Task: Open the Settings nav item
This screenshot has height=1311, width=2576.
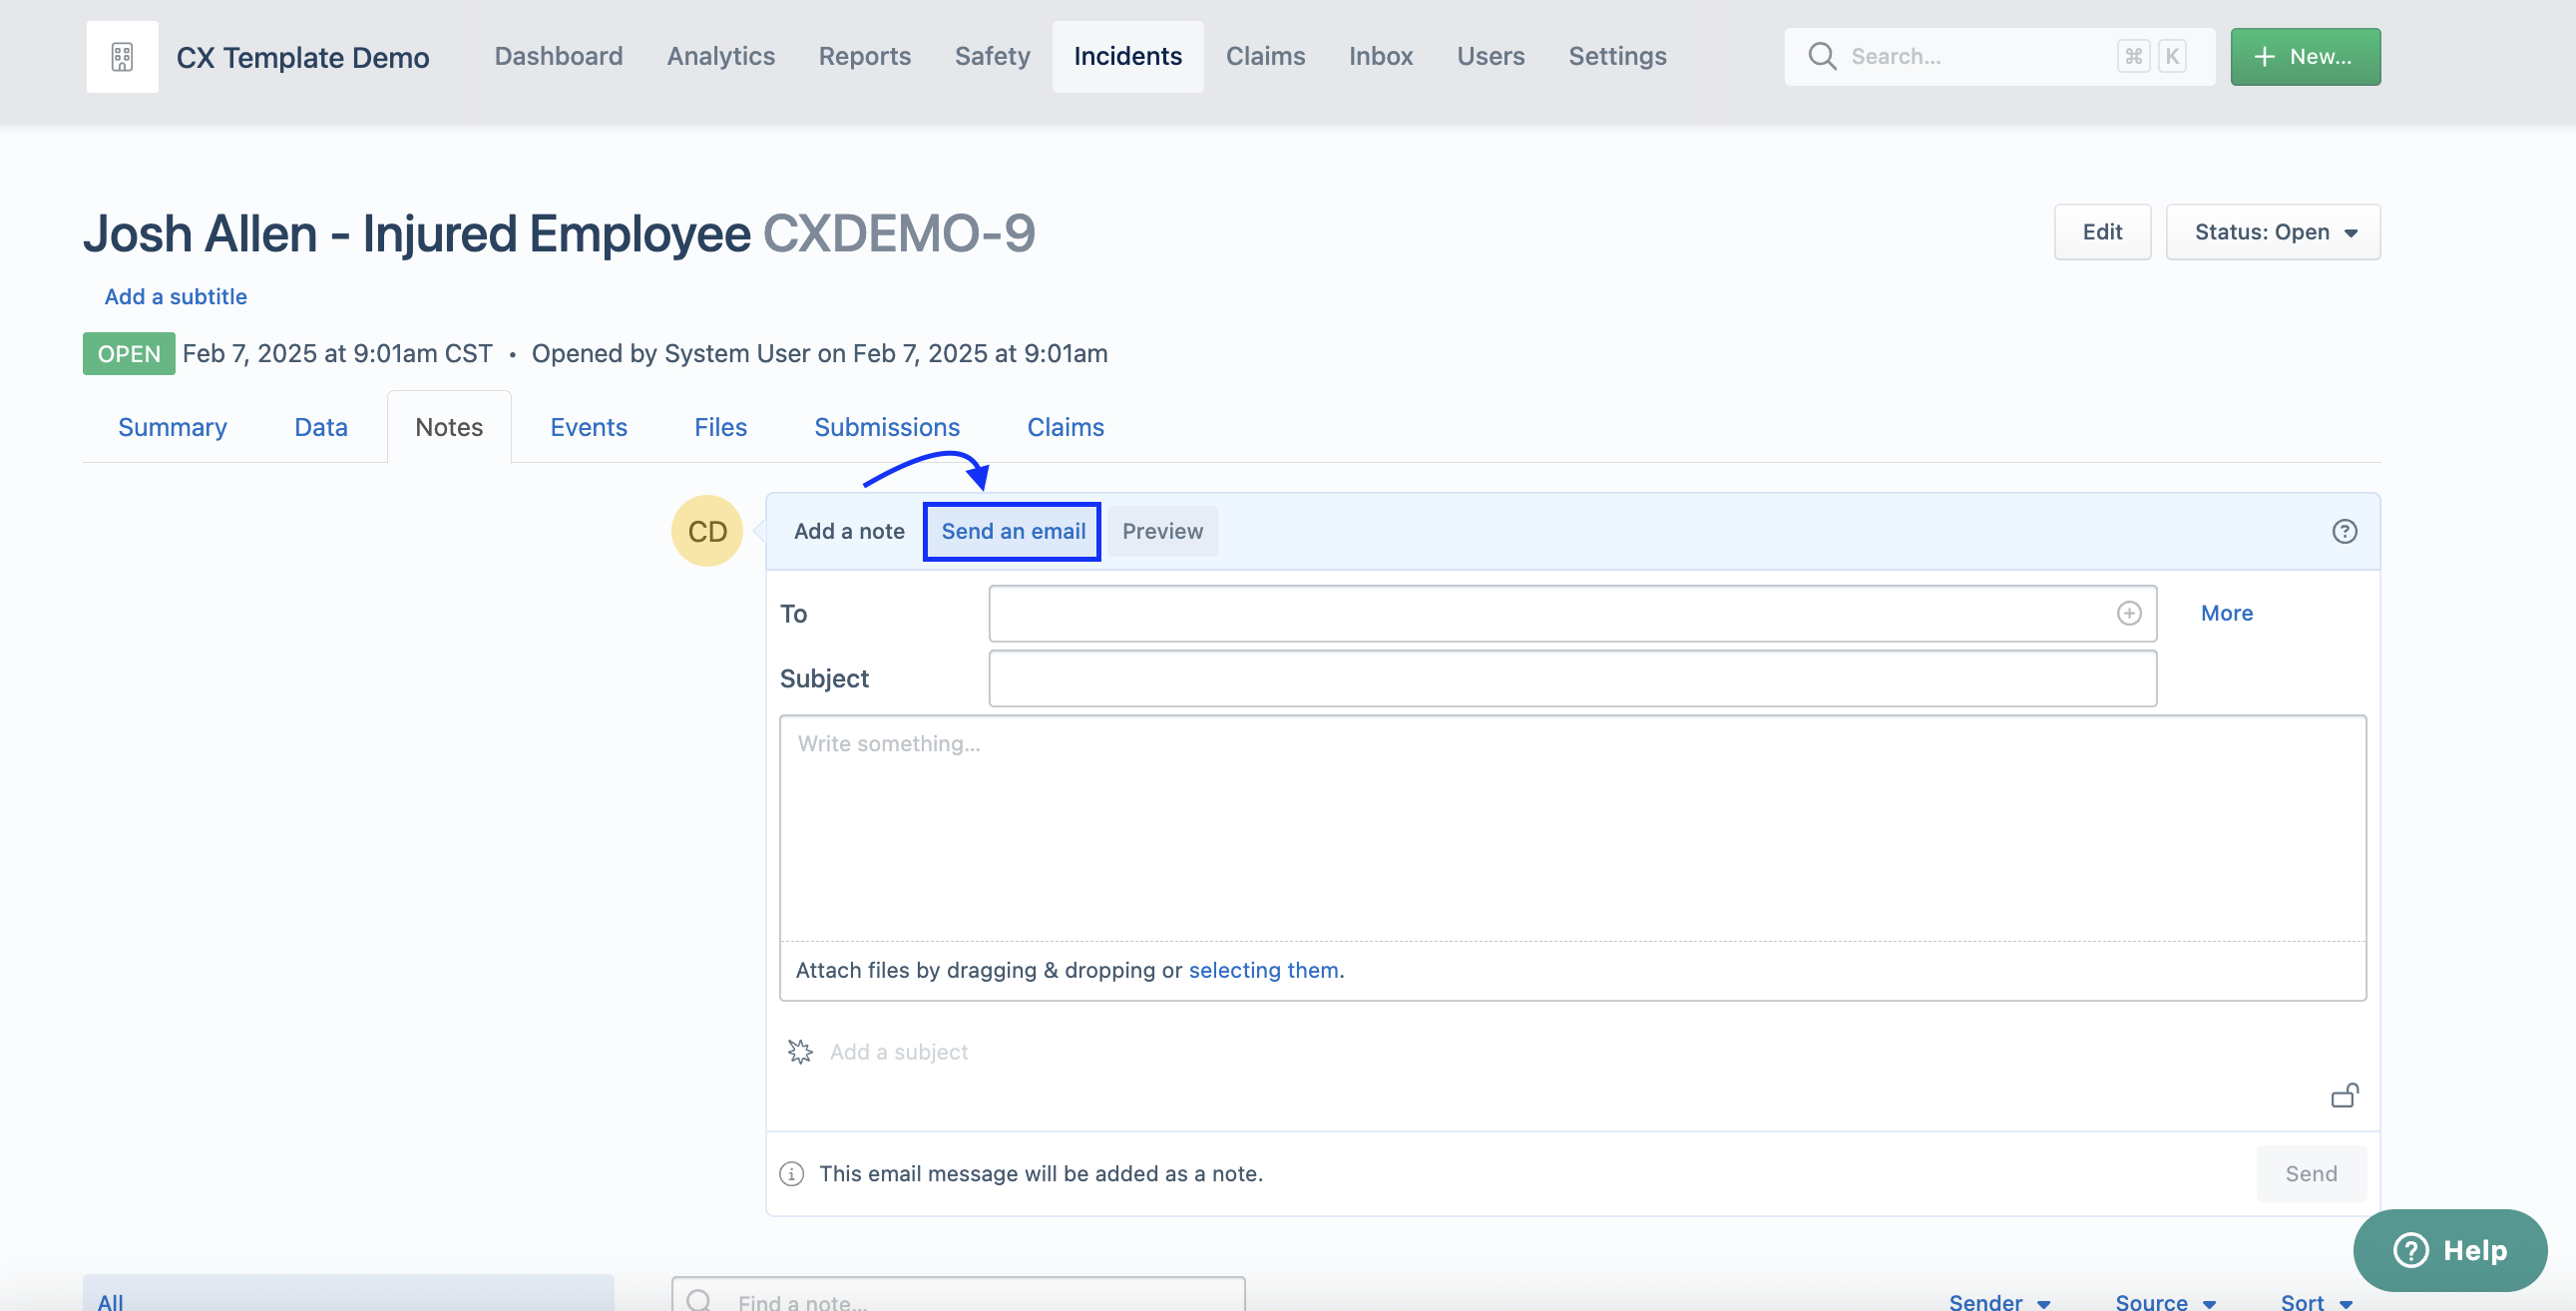Action: 1617,56
